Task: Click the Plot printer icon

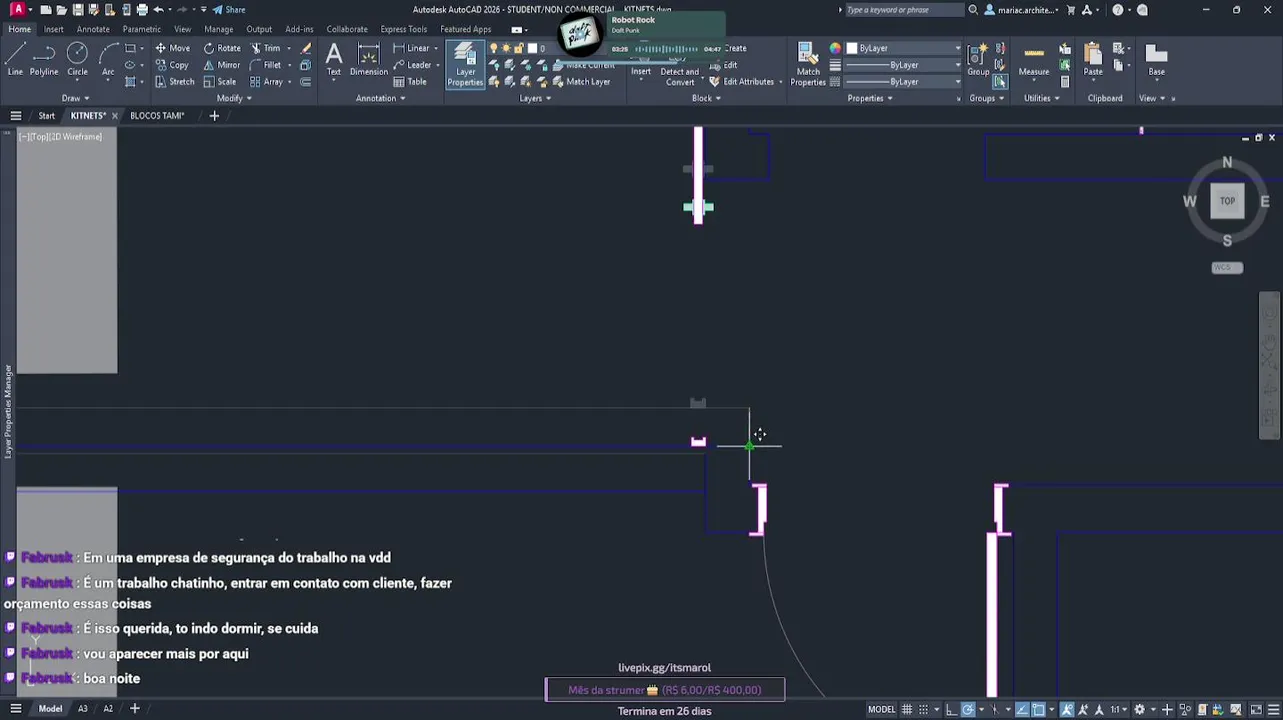Action: click(x=142, y=10)
